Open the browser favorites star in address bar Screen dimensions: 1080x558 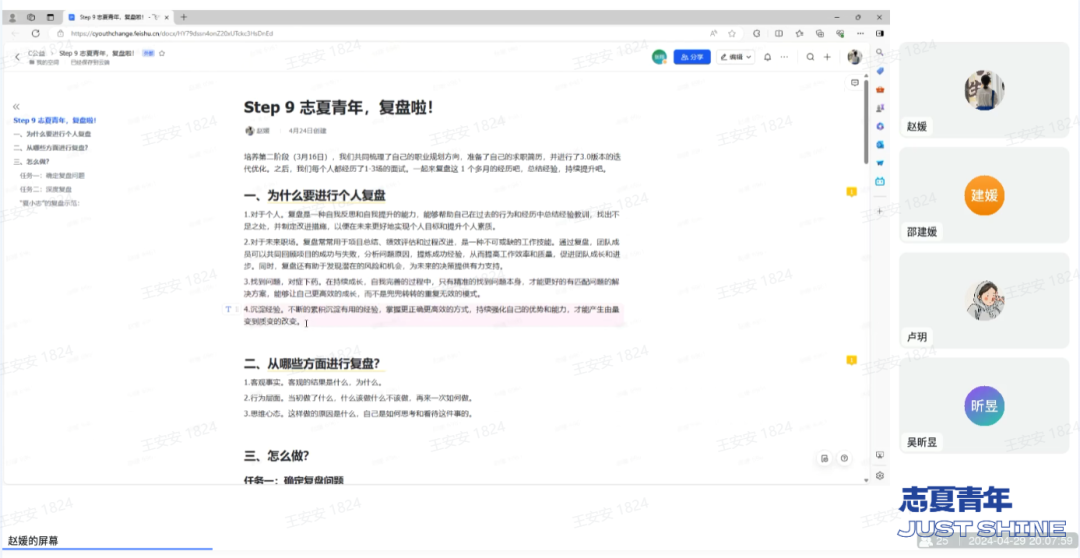[732, 33]
